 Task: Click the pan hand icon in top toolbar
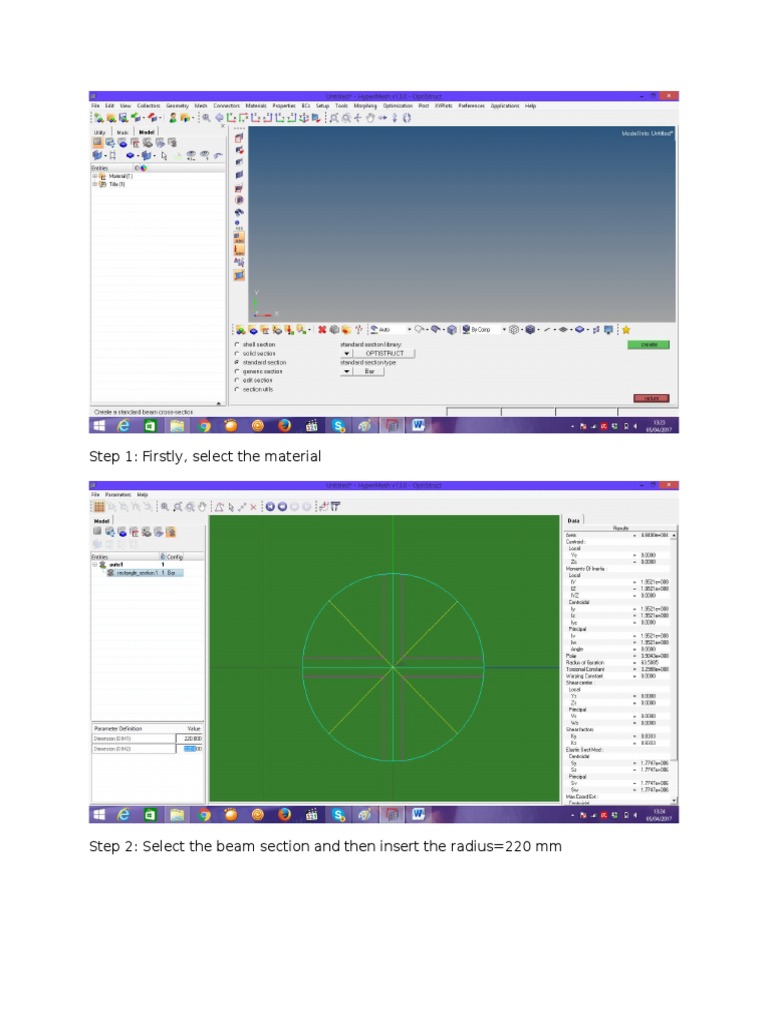click(370, 118)
